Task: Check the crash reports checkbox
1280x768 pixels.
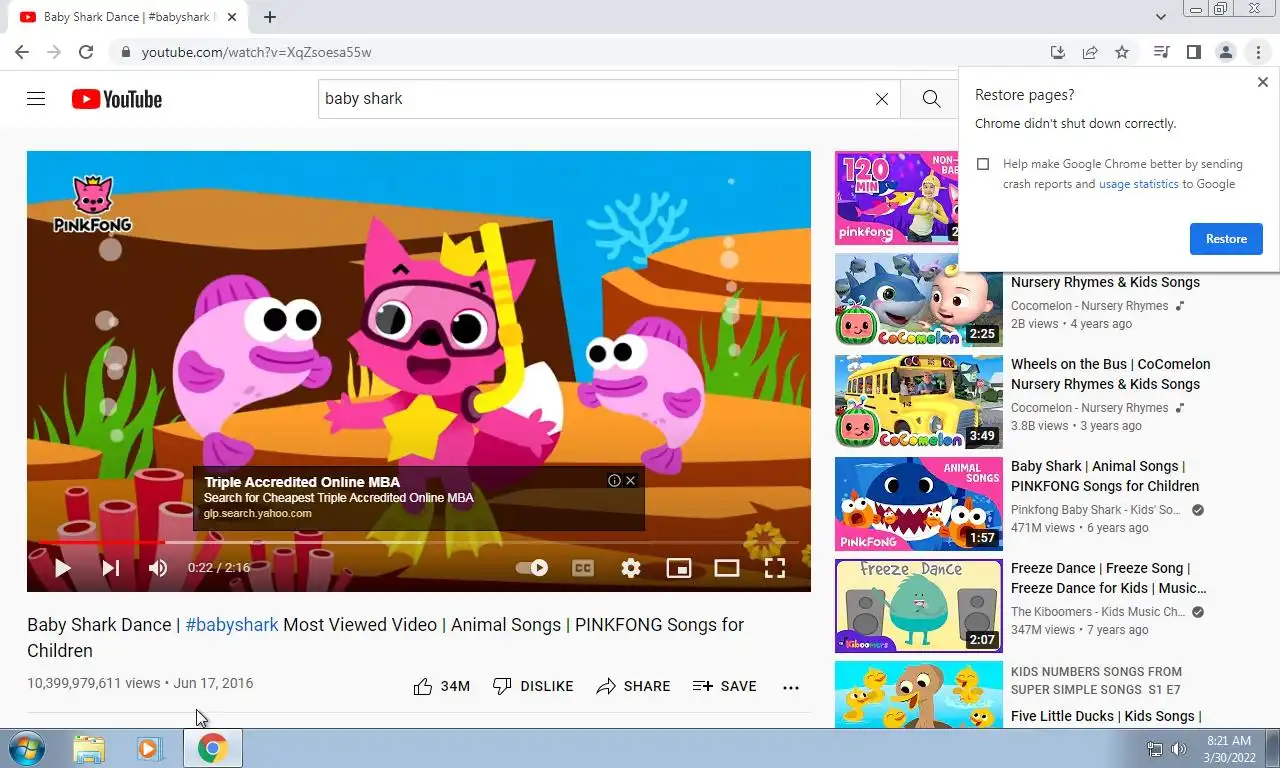Action: click(983, 164)
